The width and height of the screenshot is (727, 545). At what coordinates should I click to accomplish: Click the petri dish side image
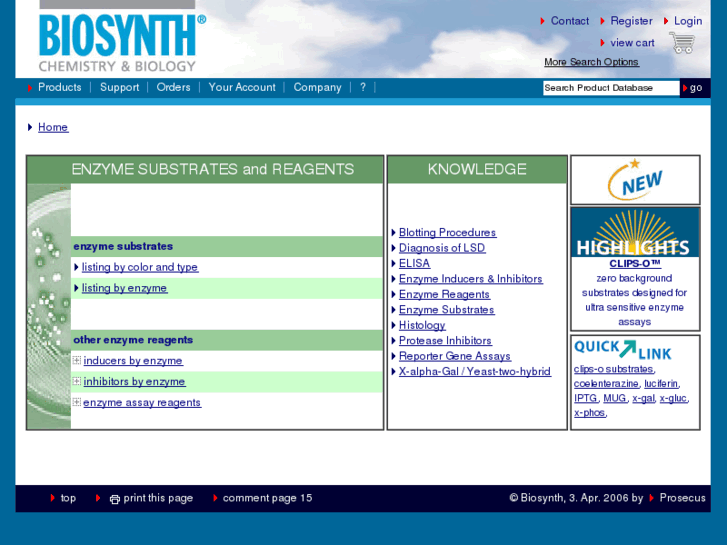click(x=49, y=306)
